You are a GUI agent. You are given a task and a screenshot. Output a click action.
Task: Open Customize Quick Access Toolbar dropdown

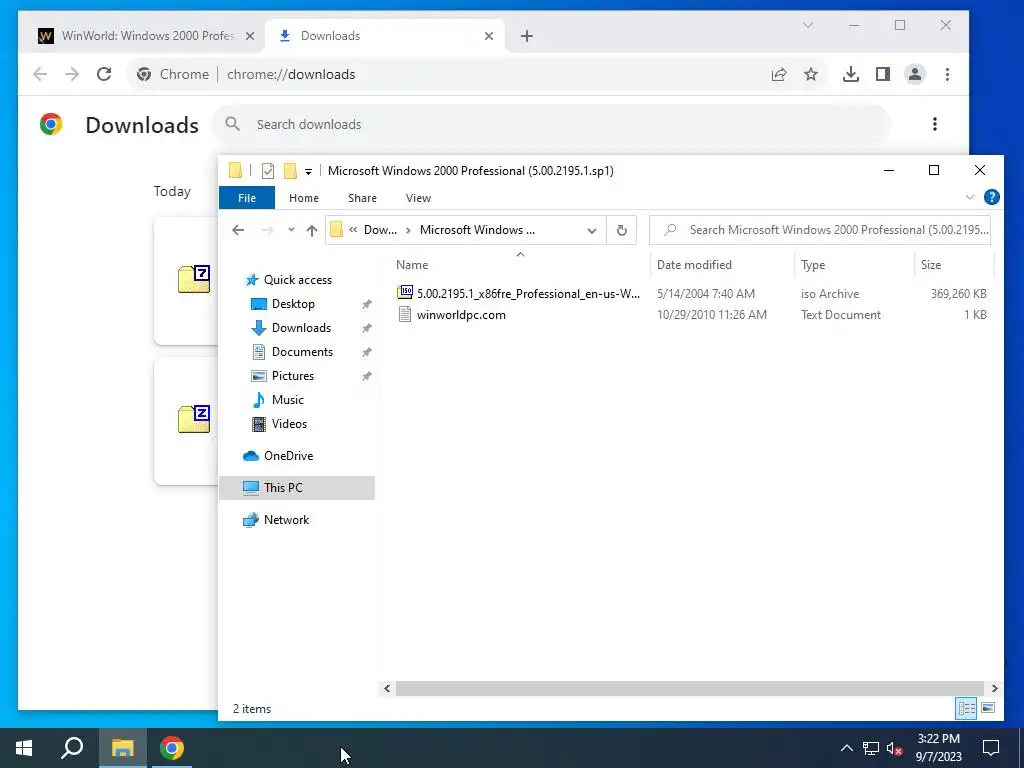pos(308,172)
